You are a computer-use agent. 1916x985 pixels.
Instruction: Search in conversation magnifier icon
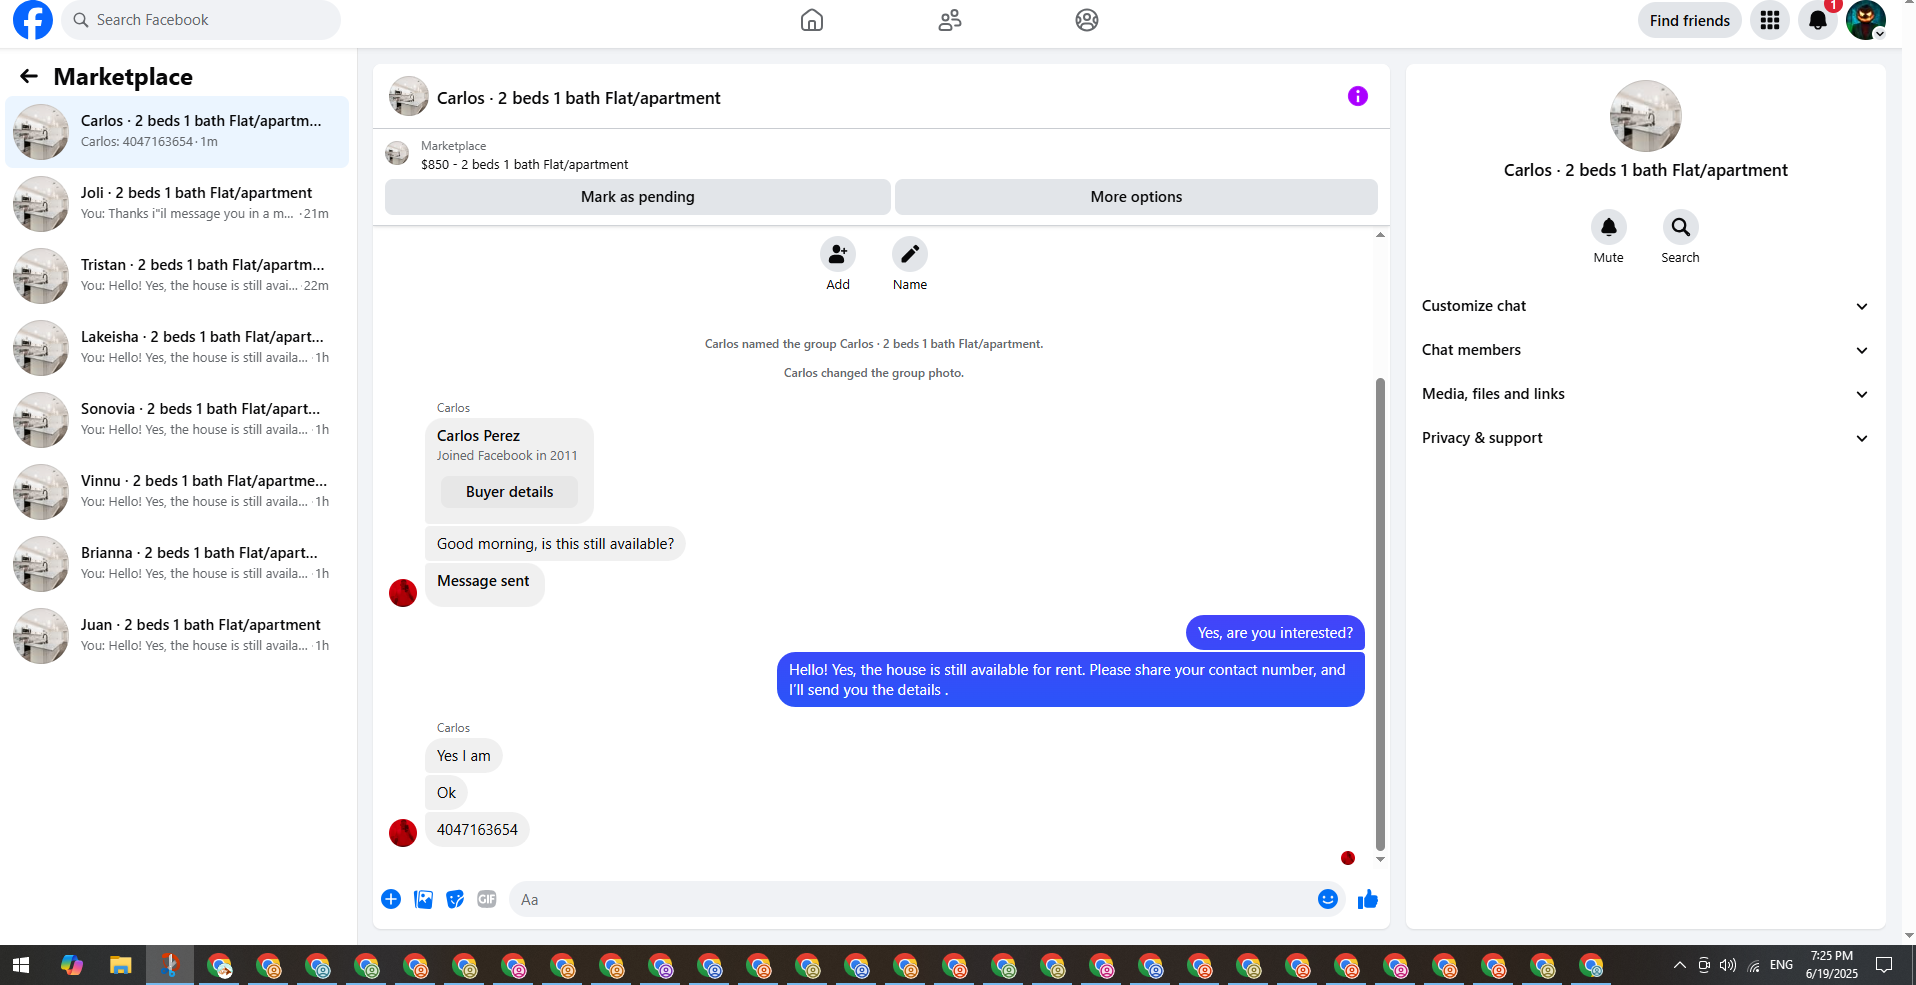pyautogui.click(x=1681, y=227)
